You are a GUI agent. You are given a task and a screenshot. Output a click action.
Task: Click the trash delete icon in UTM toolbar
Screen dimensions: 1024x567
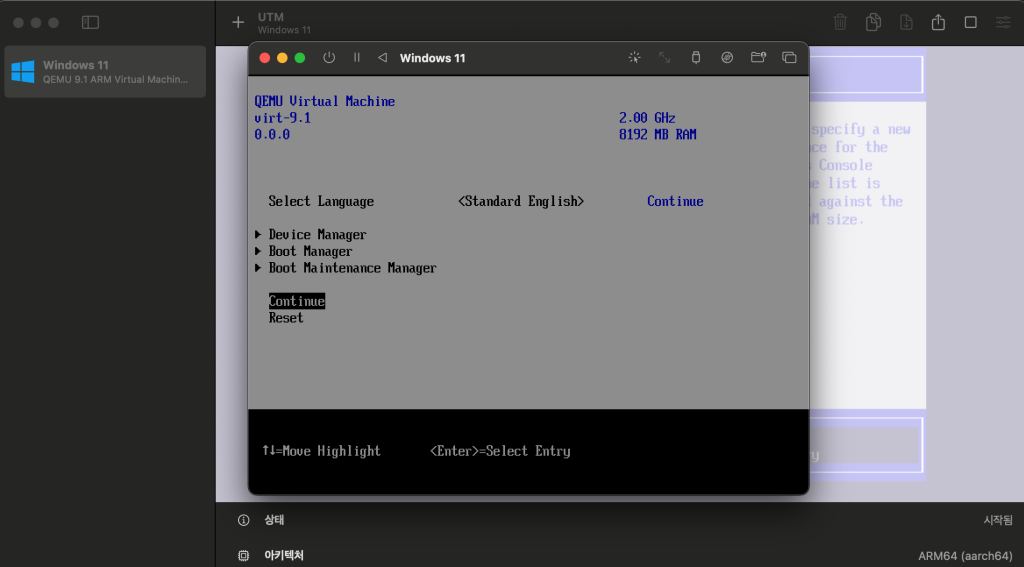click(x=840, y=22)
